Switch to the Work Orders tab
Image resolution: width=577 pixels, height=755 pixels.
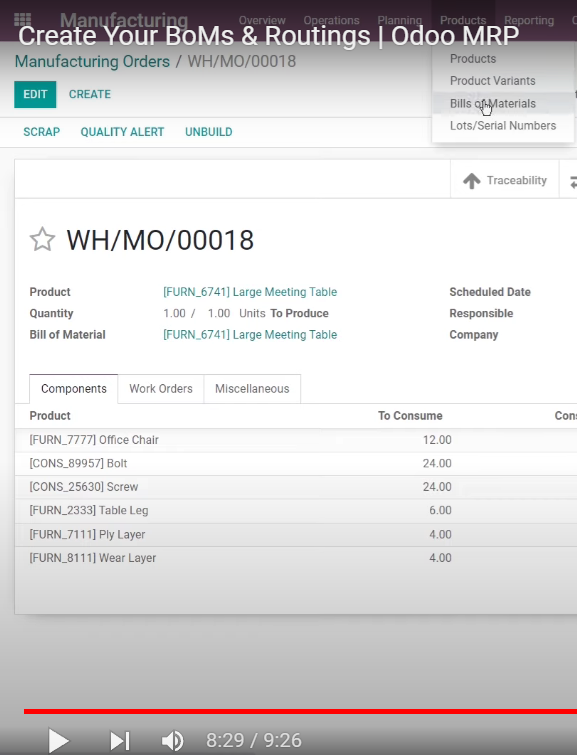[x=161, y=389]
